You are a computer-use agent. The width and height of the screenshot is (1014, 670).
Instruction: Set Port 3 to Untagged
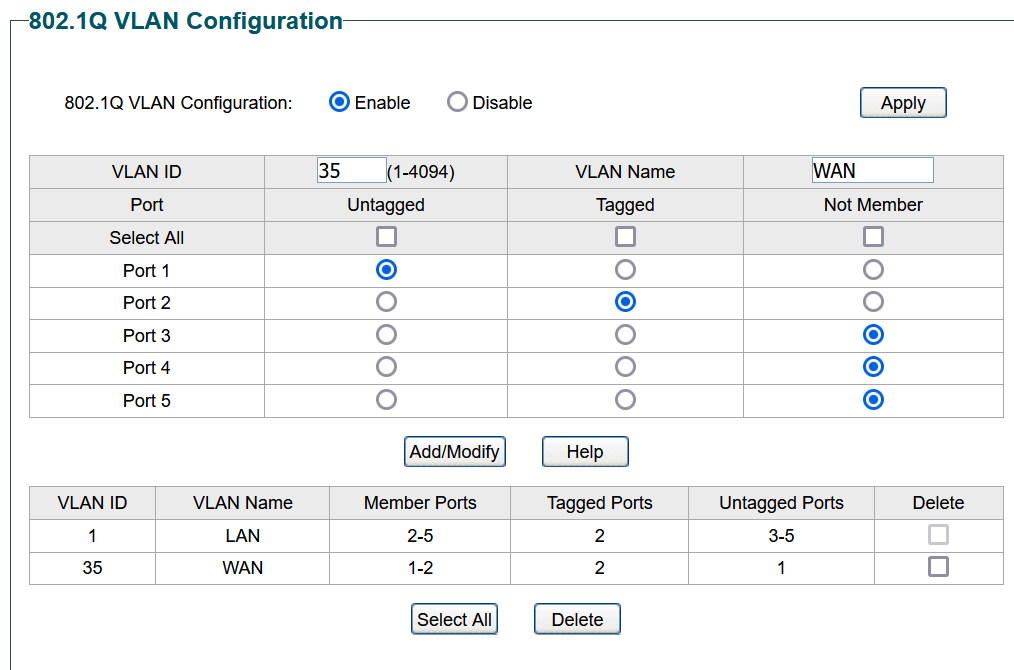click(x=386, y=335)
